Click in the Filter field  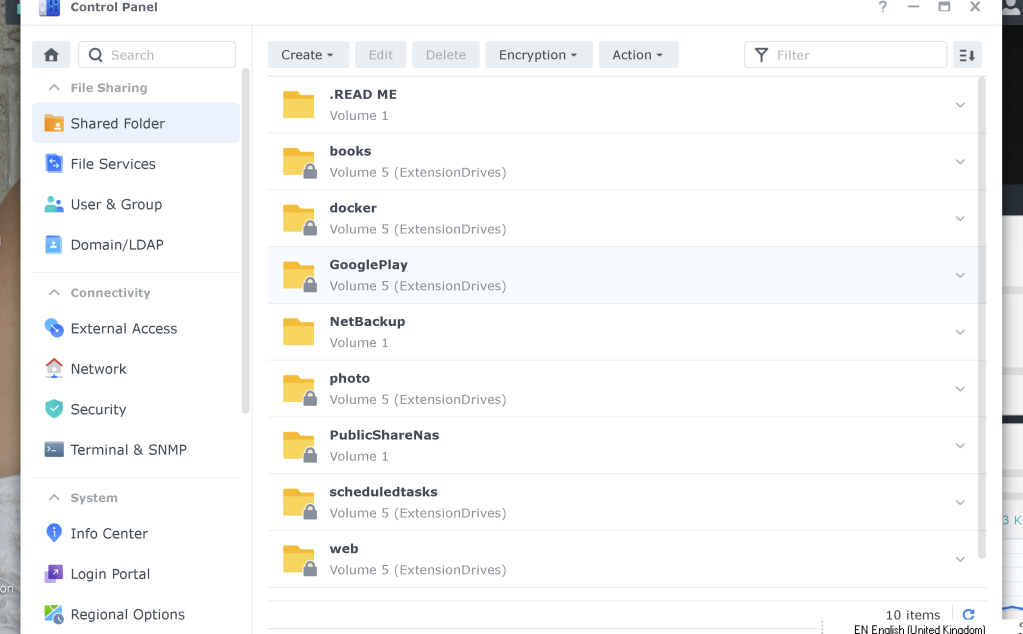[845, 55]
